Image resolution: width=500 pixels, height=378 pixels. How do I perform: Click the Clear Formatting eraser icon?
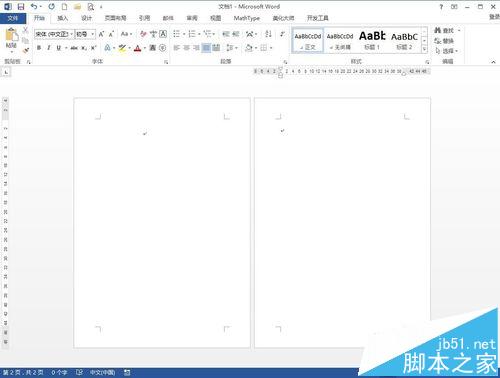click(x=143, y=34)
